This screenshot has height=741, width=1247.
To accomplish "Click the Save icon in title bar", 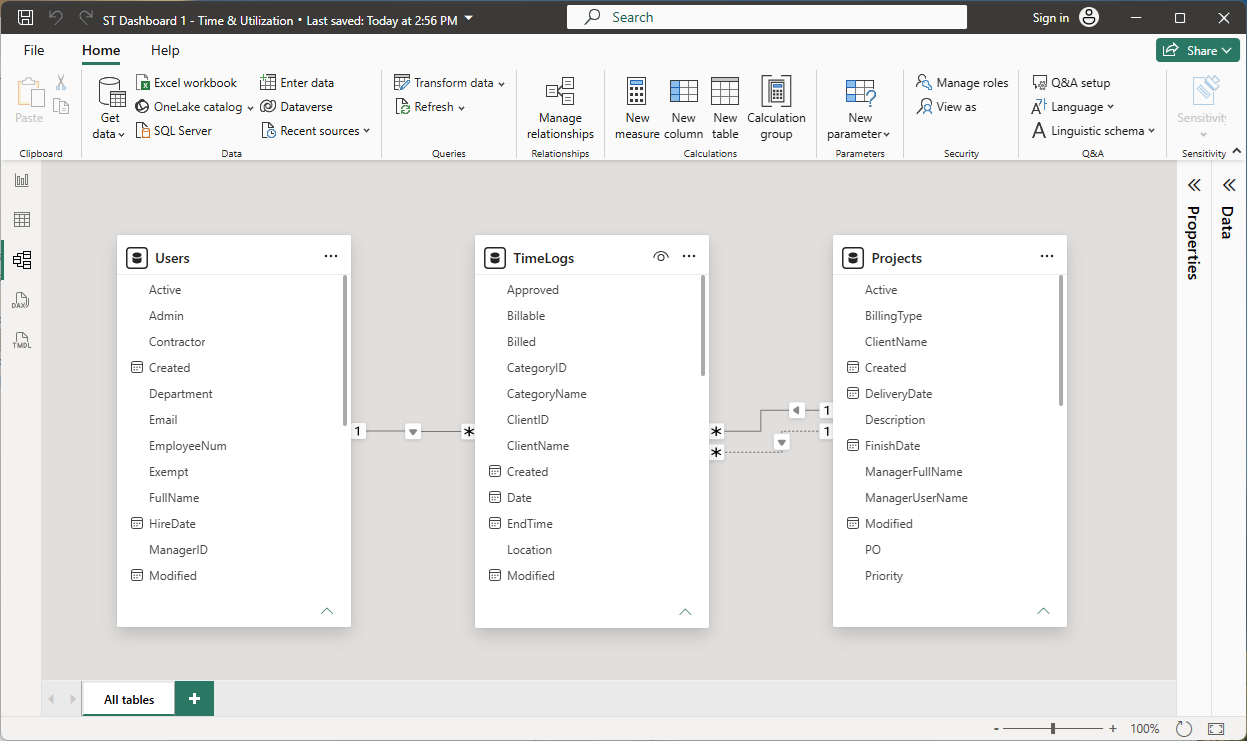I will click(26, 18).
